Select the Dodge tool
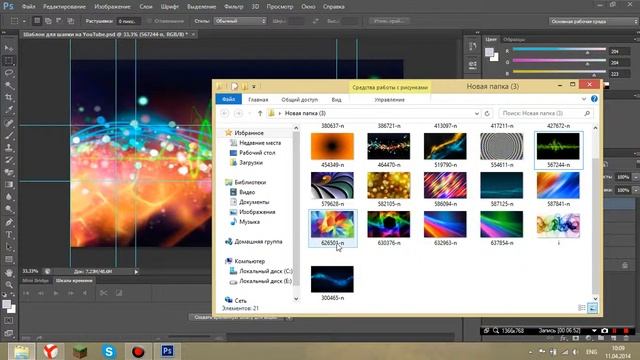The image size is (640, 360). (x=9, y=209)
